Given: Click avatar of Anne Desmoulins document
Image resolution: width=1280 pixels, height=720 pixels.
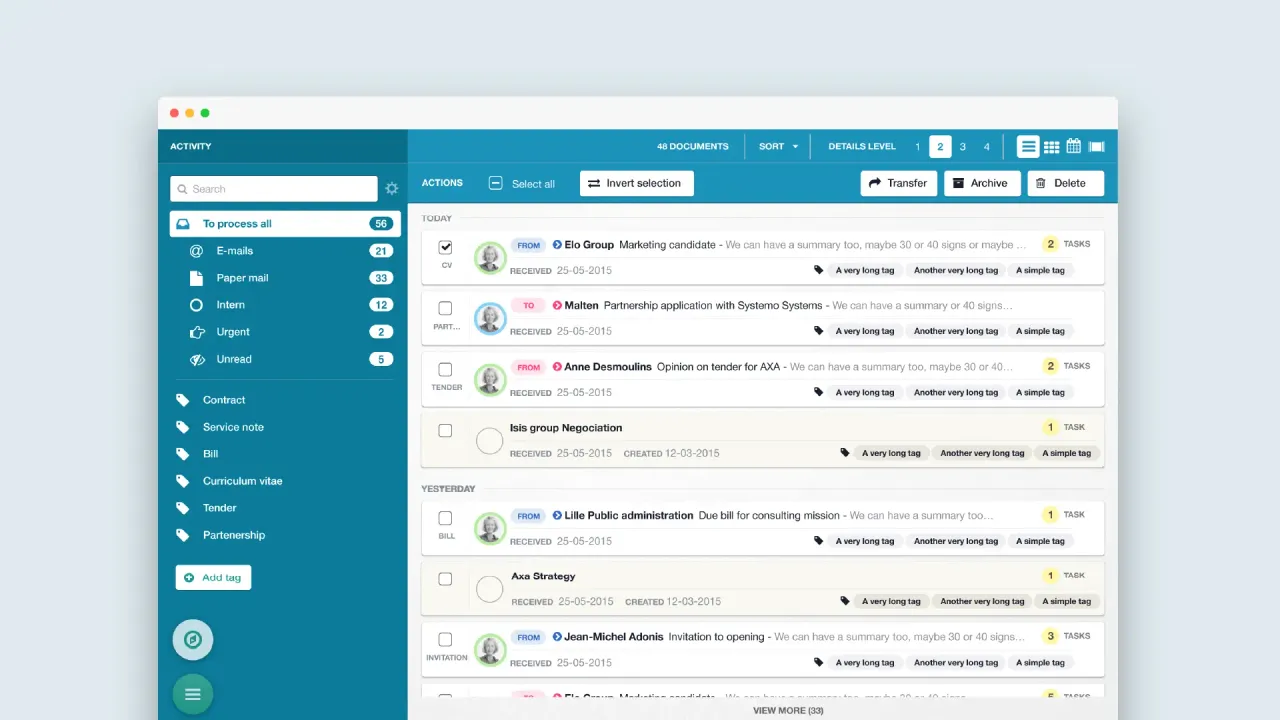Looking at the screenshot, I should click(x=490, y=379).
